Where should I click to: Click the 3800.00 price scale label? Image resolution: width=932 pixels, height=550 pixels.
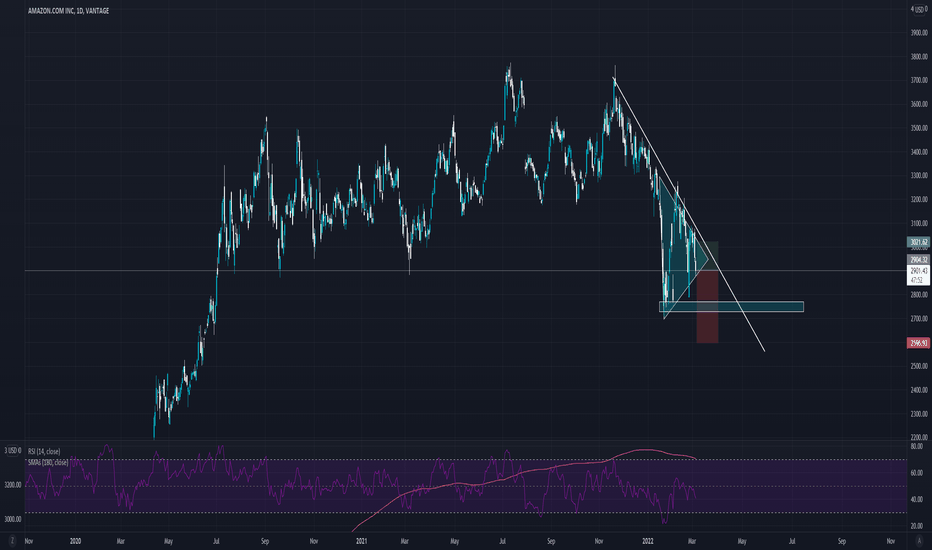click(918, 57)
